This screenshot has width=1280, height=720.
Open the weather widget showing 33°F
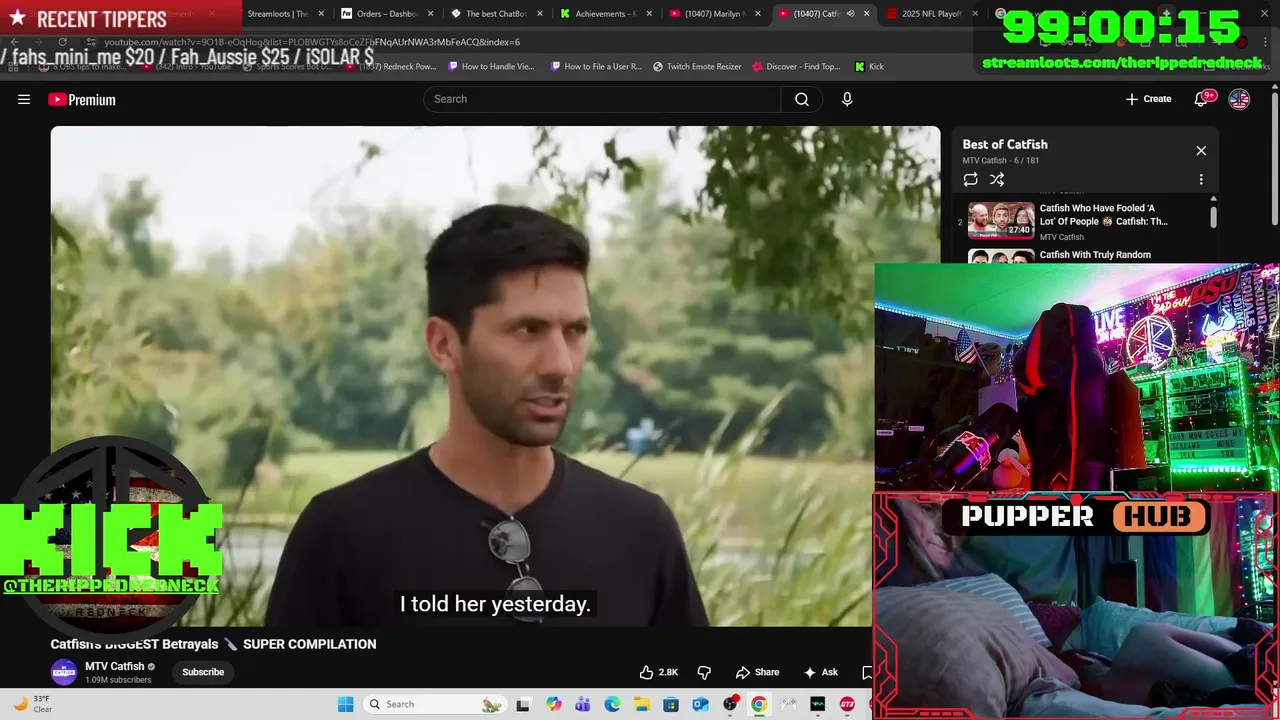[32, 704]
